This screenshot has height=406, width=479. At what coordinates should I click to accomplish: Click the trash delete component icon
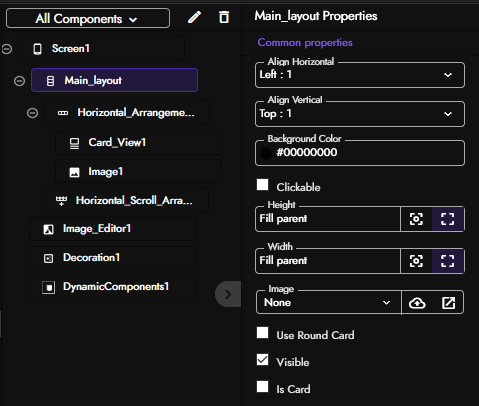pos(224,17)
